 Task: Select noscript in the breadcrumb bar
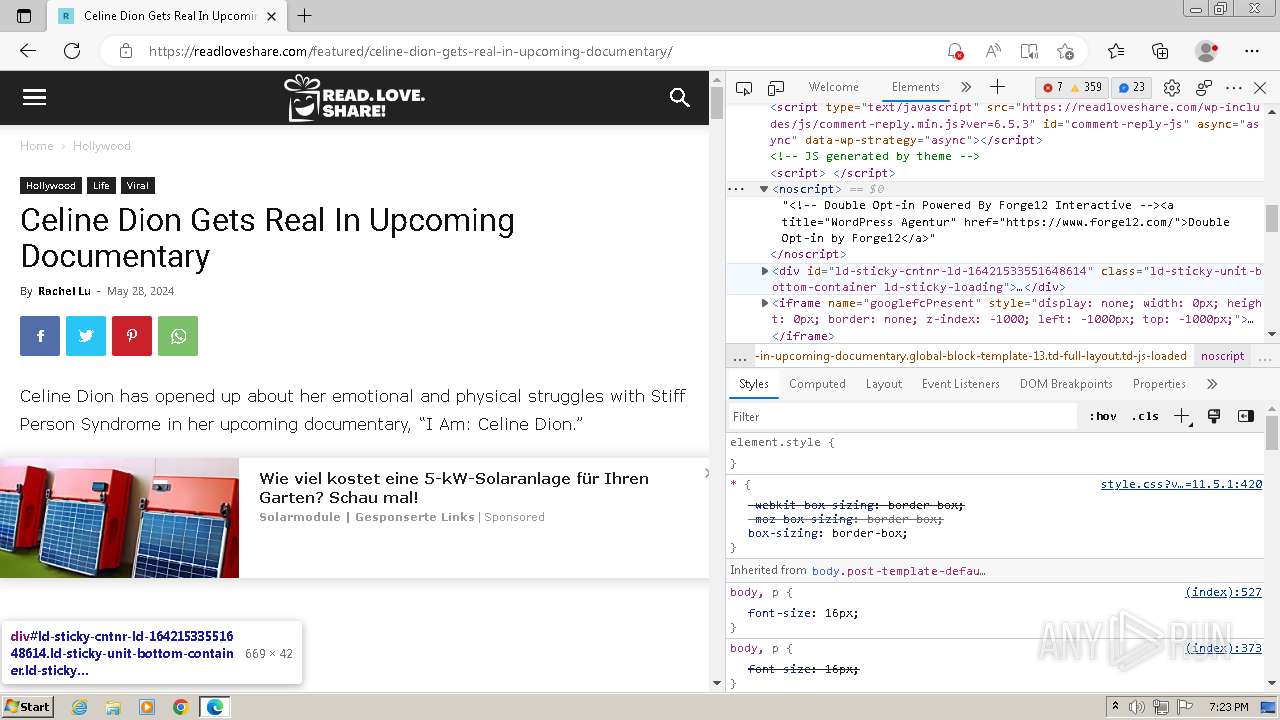pyautogui.click(x=1222, y=356)
